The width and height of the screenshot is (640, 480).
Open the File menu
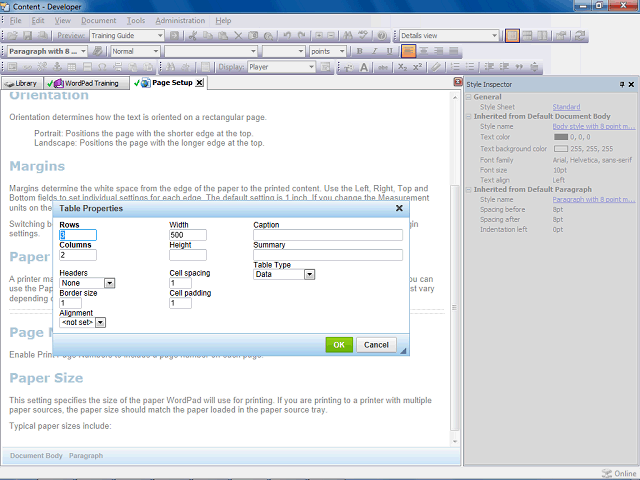click(16, 20)
